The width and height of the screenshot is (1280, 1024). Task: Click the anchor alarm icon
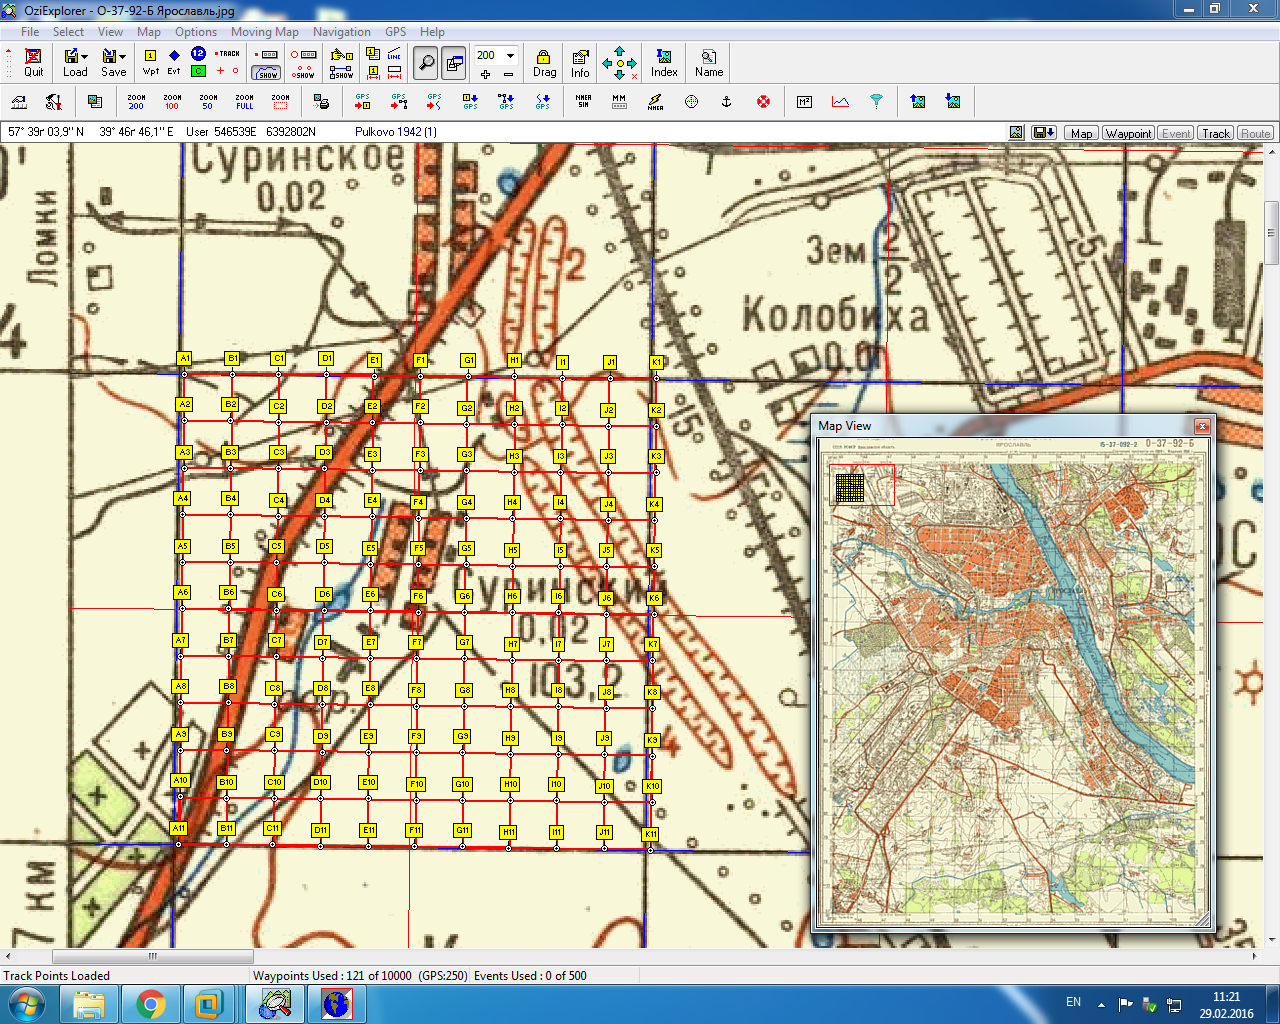tap(727, 101)
